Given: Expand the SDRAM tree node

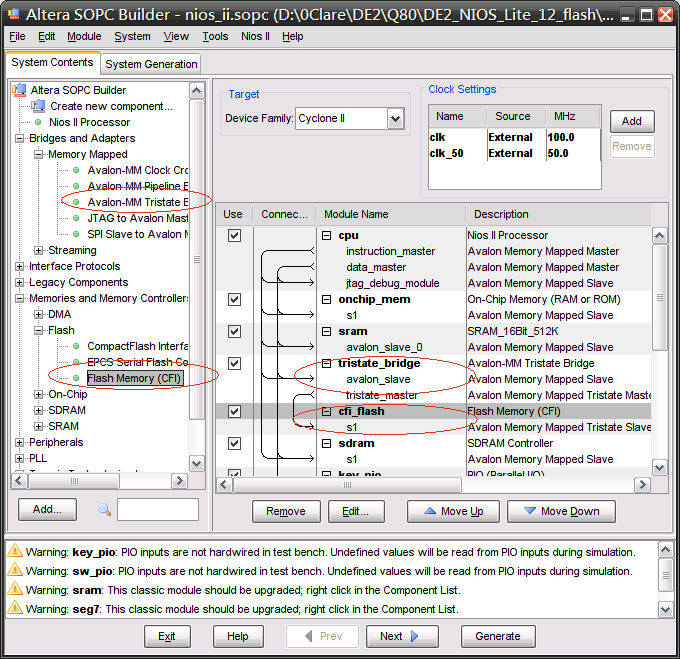Looking at the screenshot, I should [x=39, y=410].
